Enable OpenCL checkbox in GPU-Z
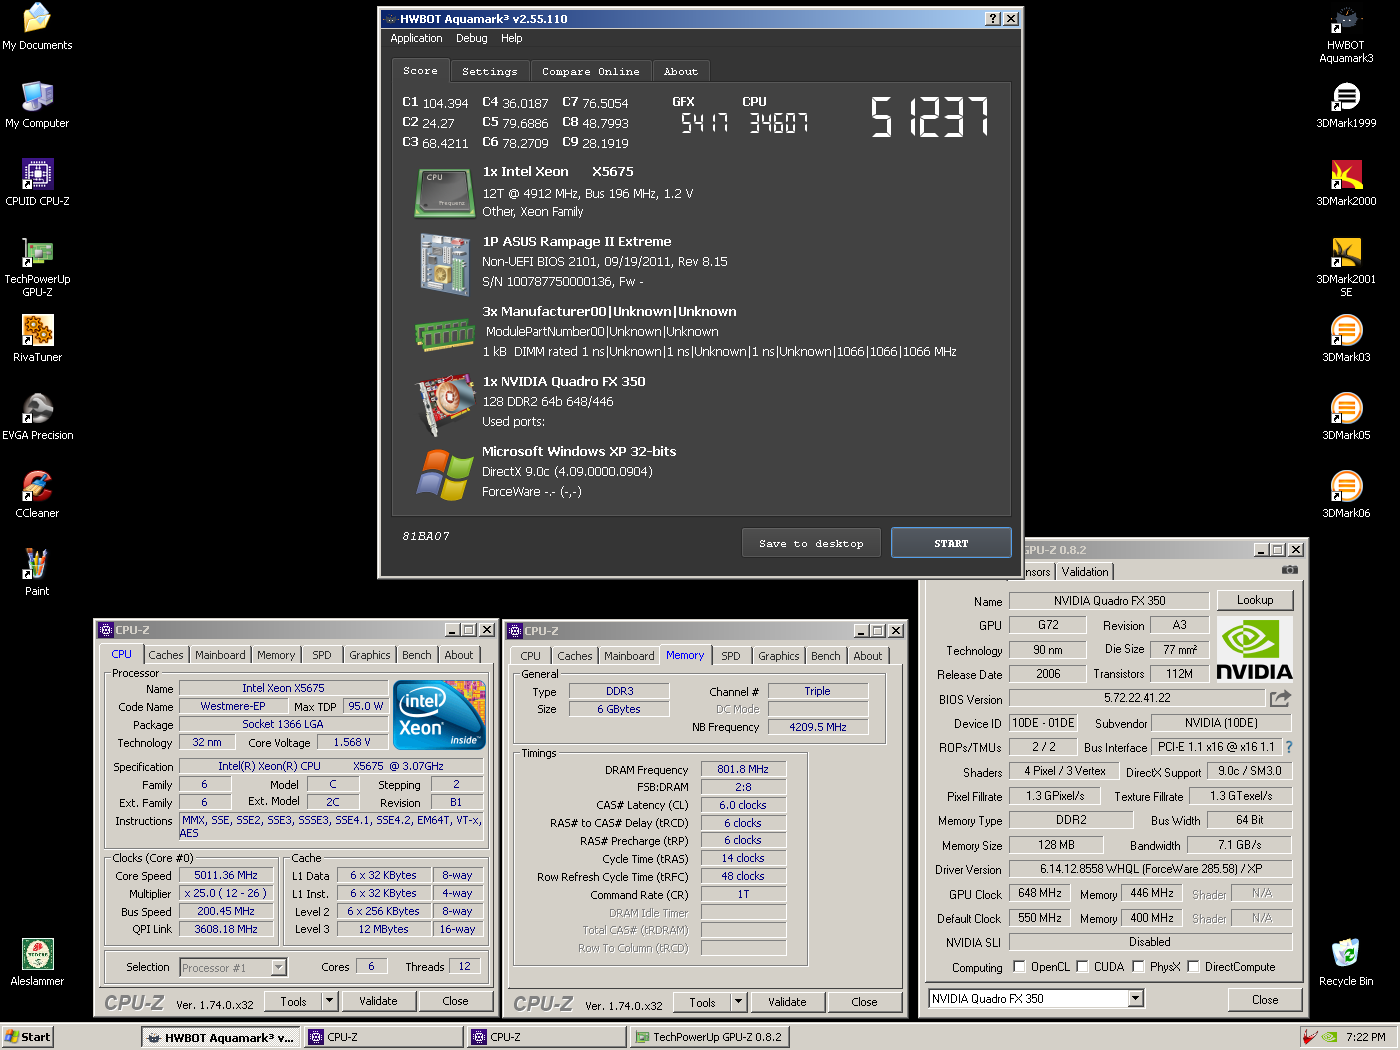 coord(1019,967)
